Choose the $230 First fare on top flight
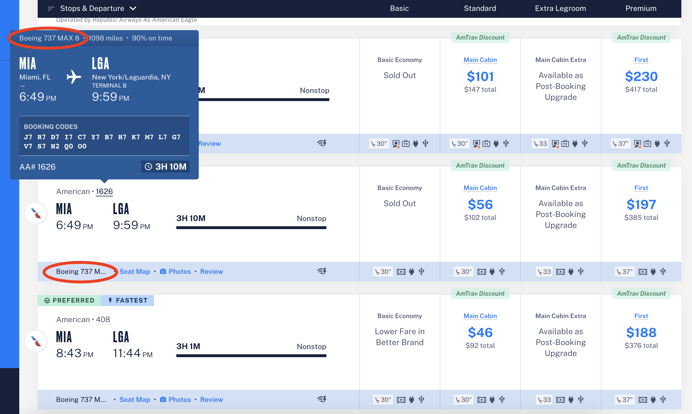The width and height of the screenshot is (692, 414). (641, 76)
